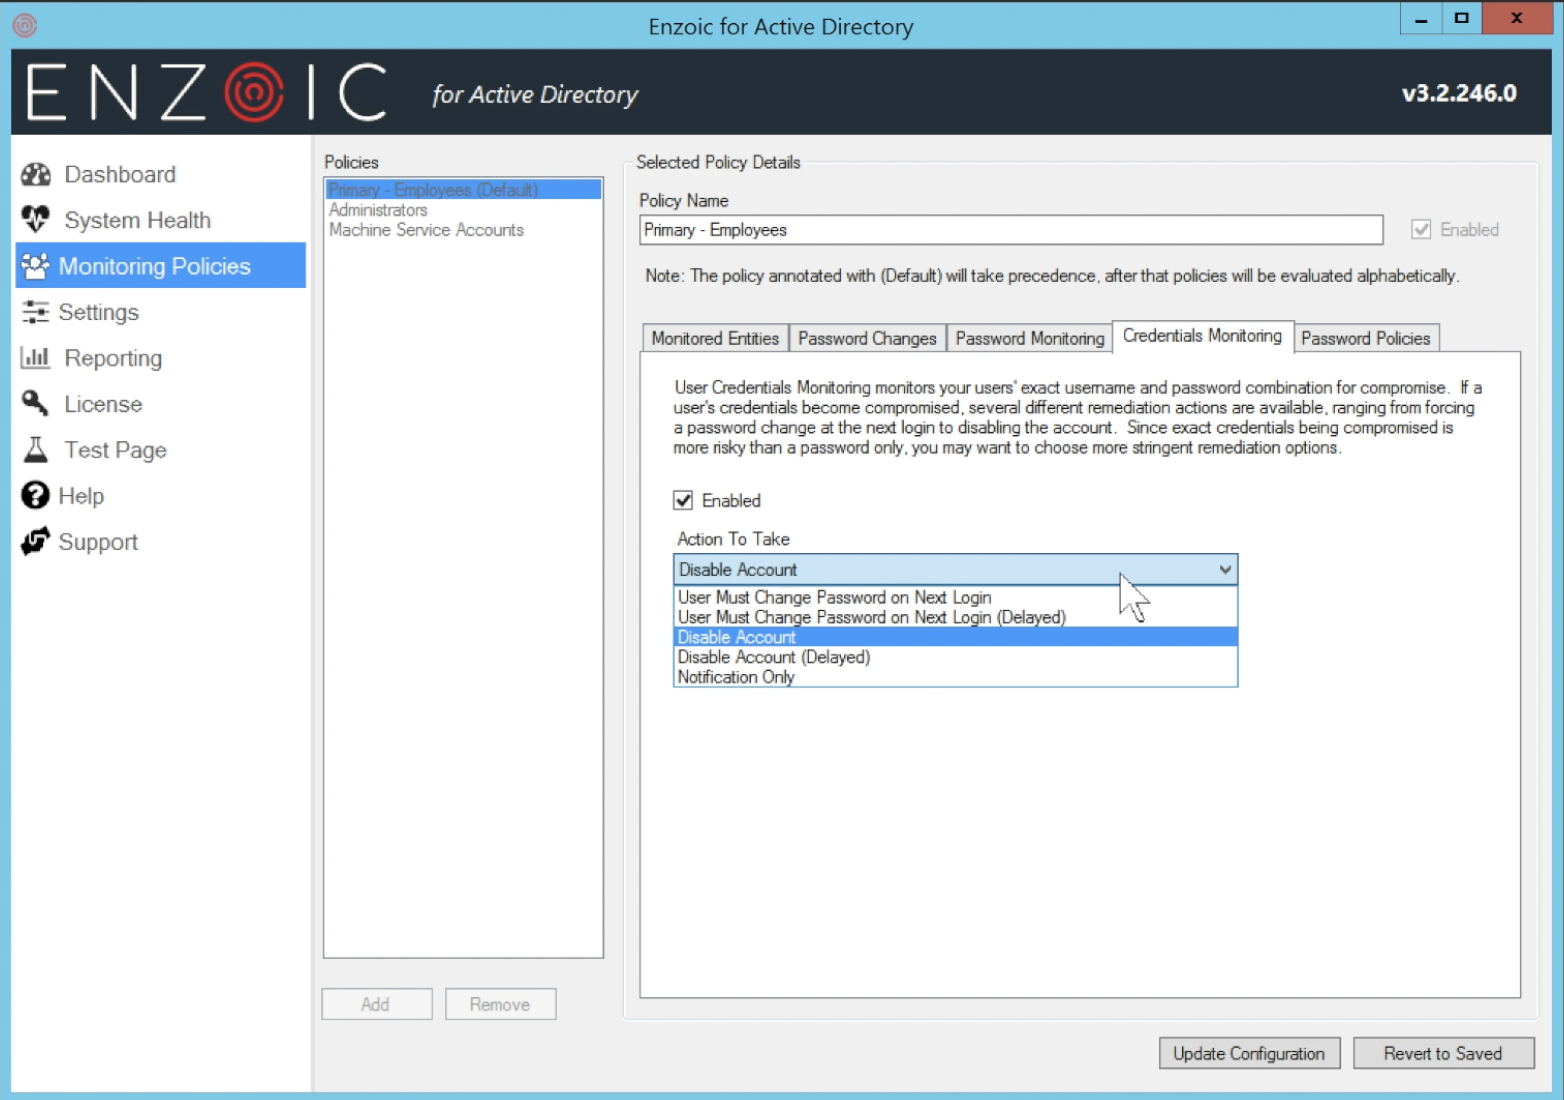
Task: Click the Update Configuration button
Action: 1249,1053
